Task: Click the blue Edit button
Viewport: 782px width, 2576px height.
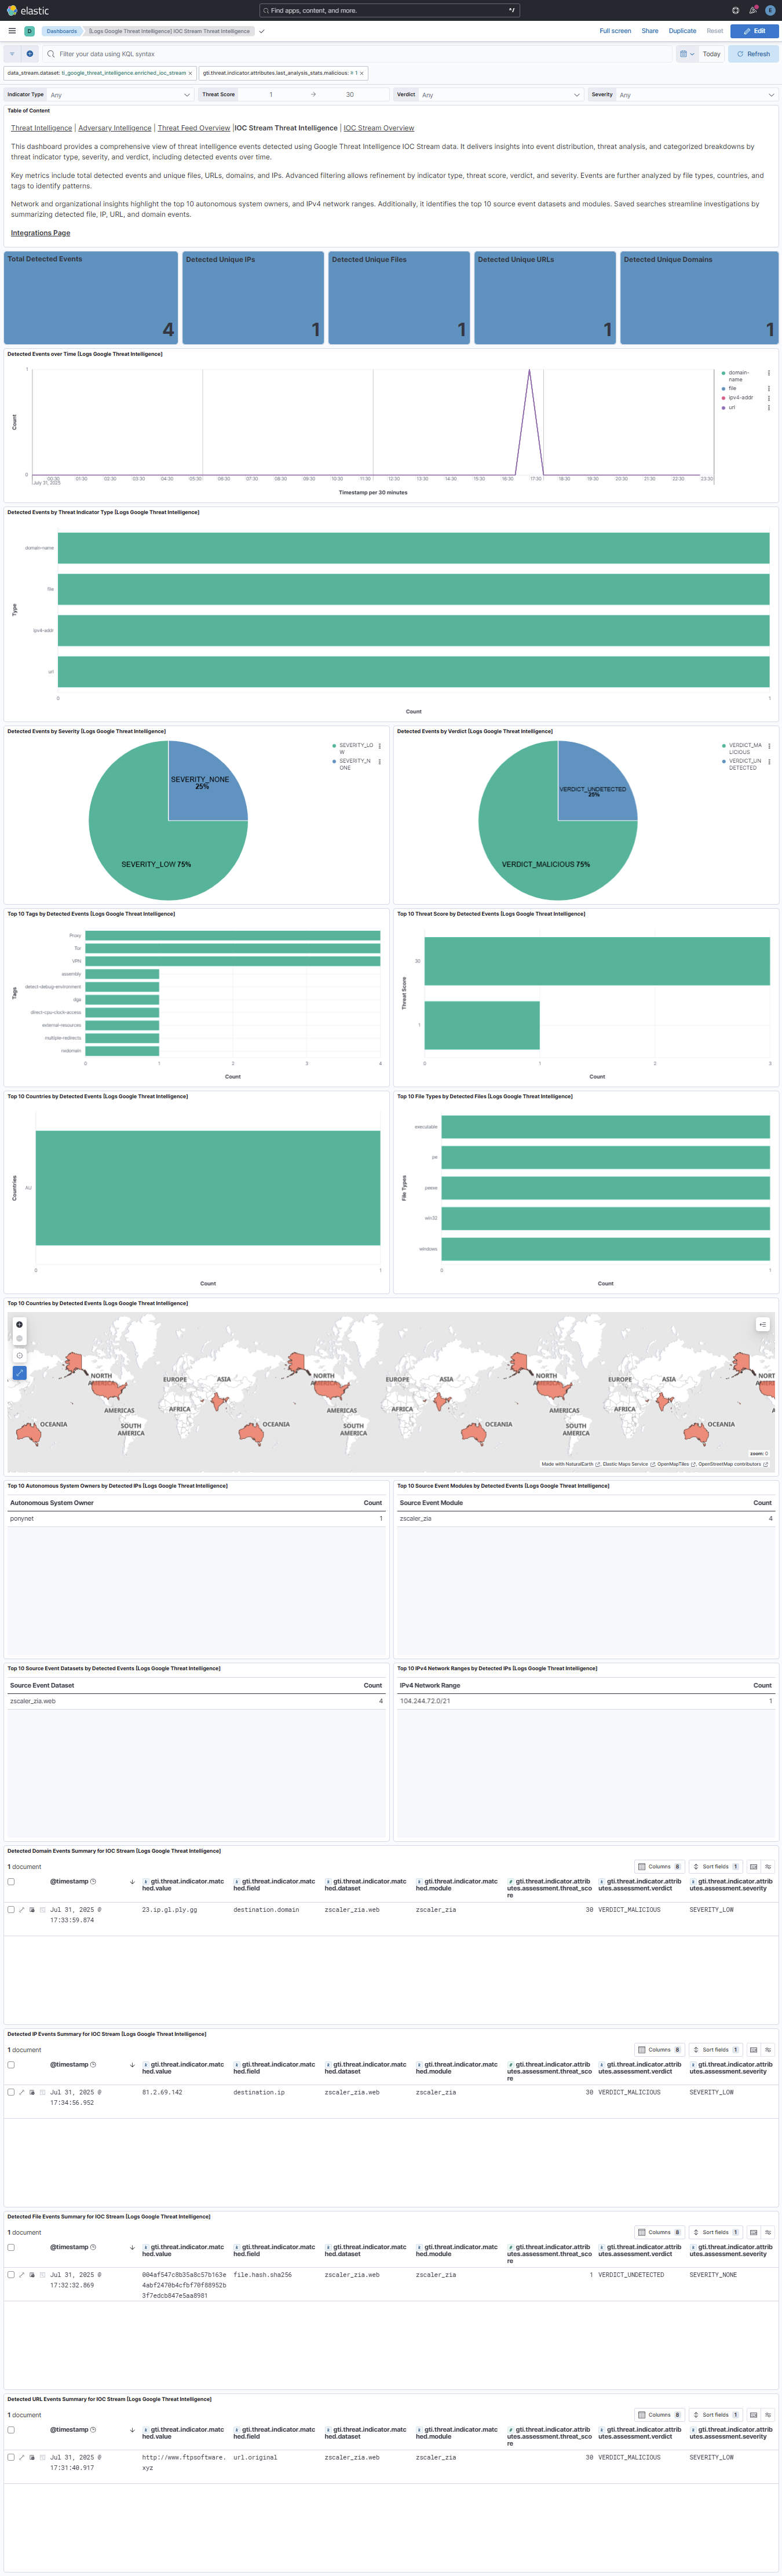Action: click(754, 31)
